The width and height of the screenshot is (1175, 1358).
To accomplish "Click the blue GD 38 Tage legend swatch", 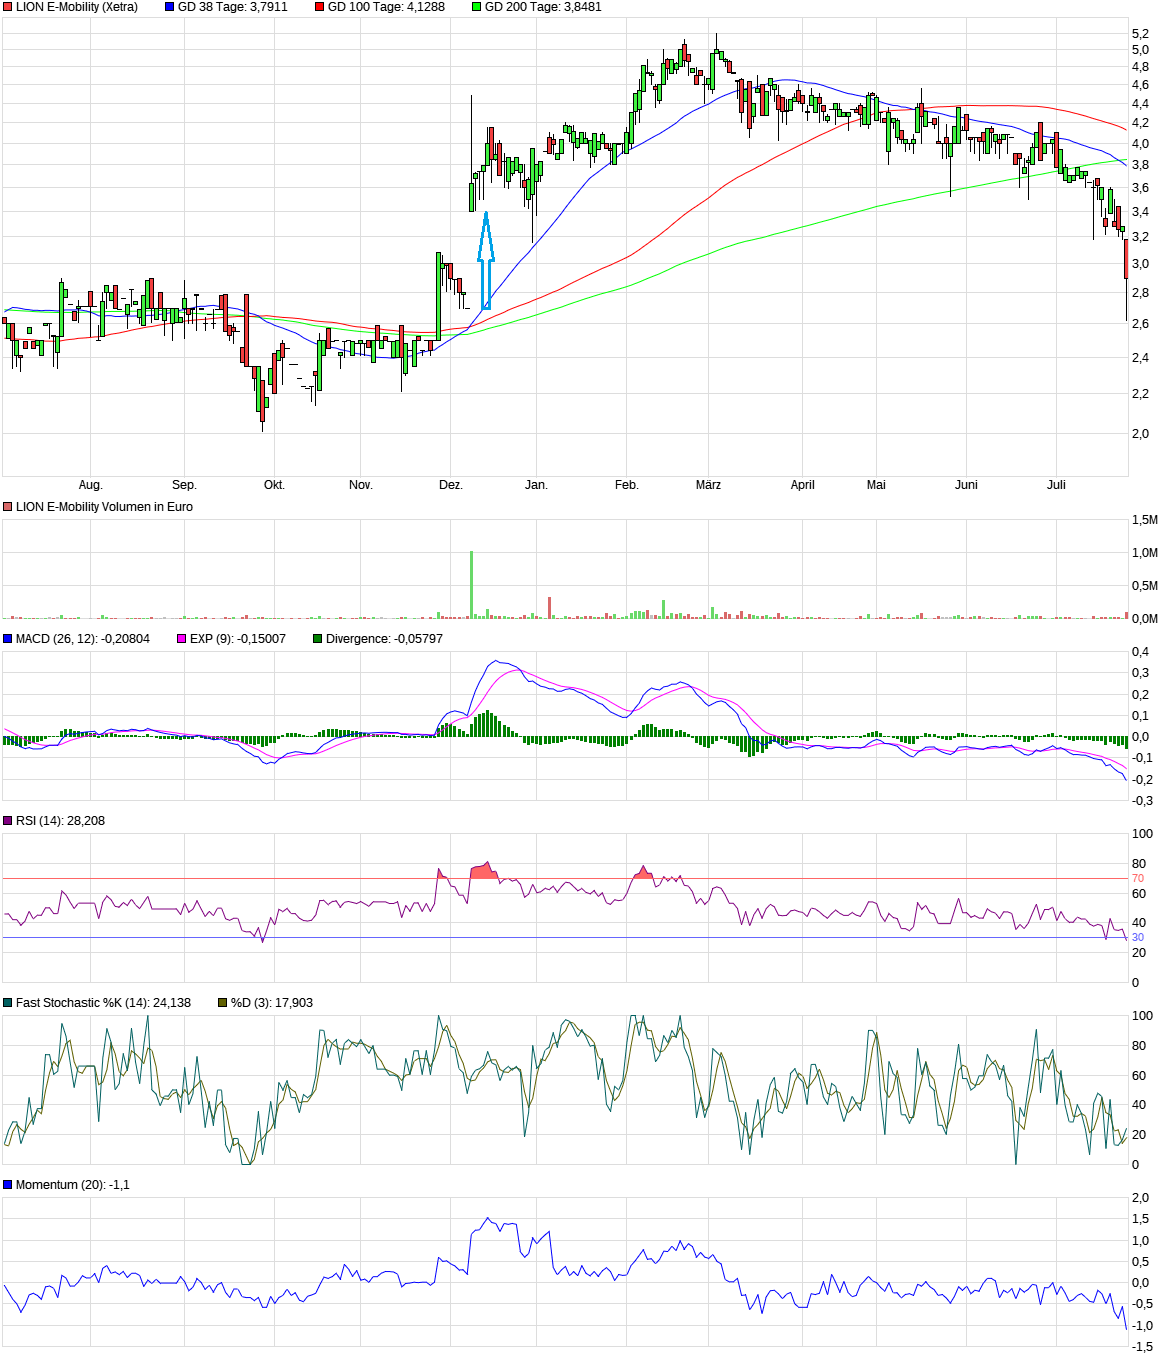I will 169,7.
